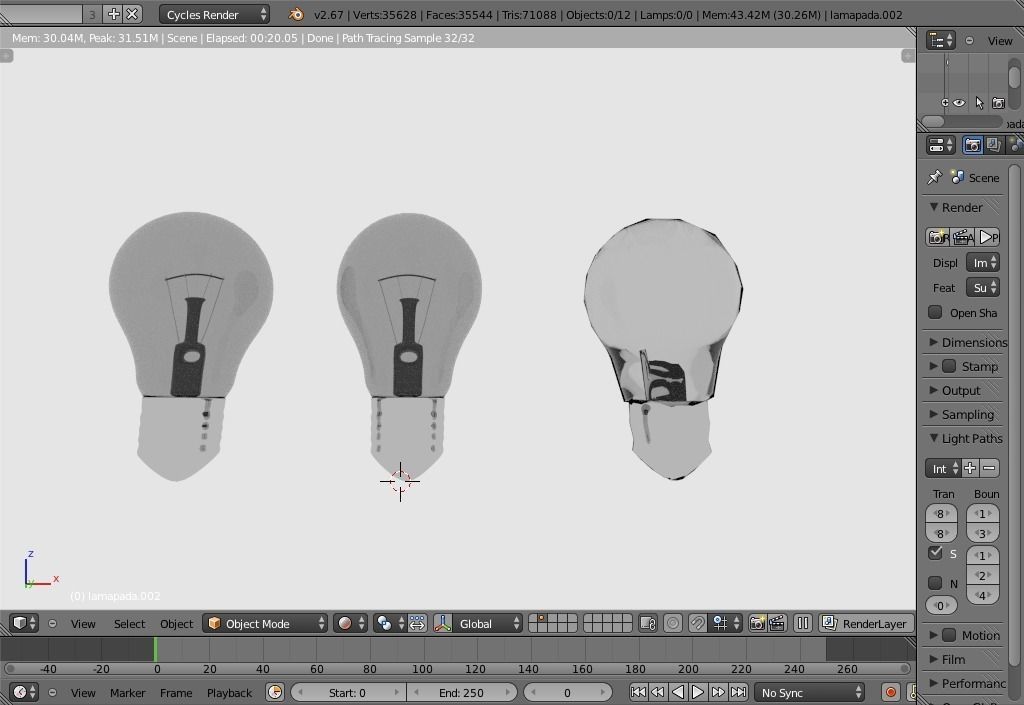Screen dimensions: 1024x705
Task: Play the animation forward
Action: click(697, 692)
